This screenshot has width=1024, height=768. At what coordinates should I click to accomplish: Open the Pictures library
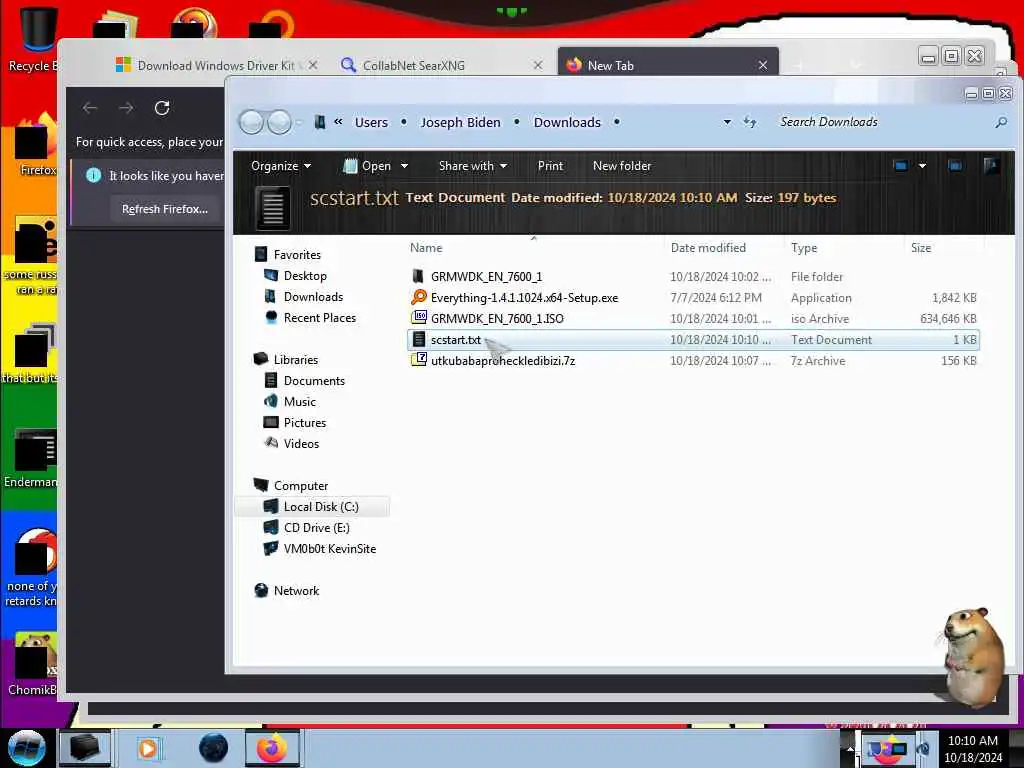coord(304,423)
